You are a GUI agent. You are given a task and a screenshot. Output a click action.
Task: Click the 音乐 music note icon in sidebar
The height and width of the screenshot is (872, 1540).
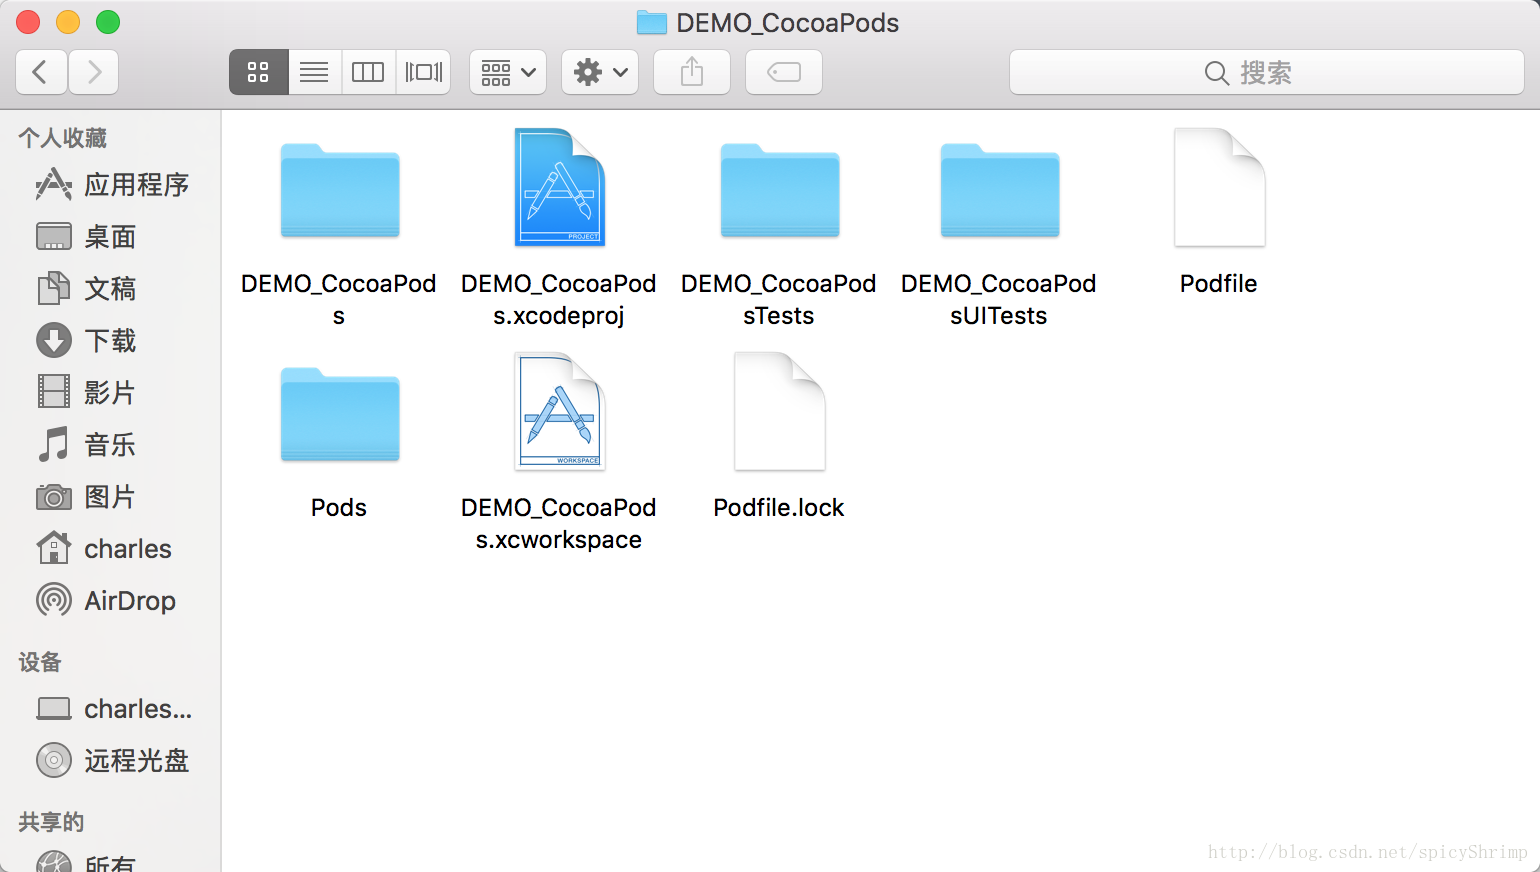(54, 445)
